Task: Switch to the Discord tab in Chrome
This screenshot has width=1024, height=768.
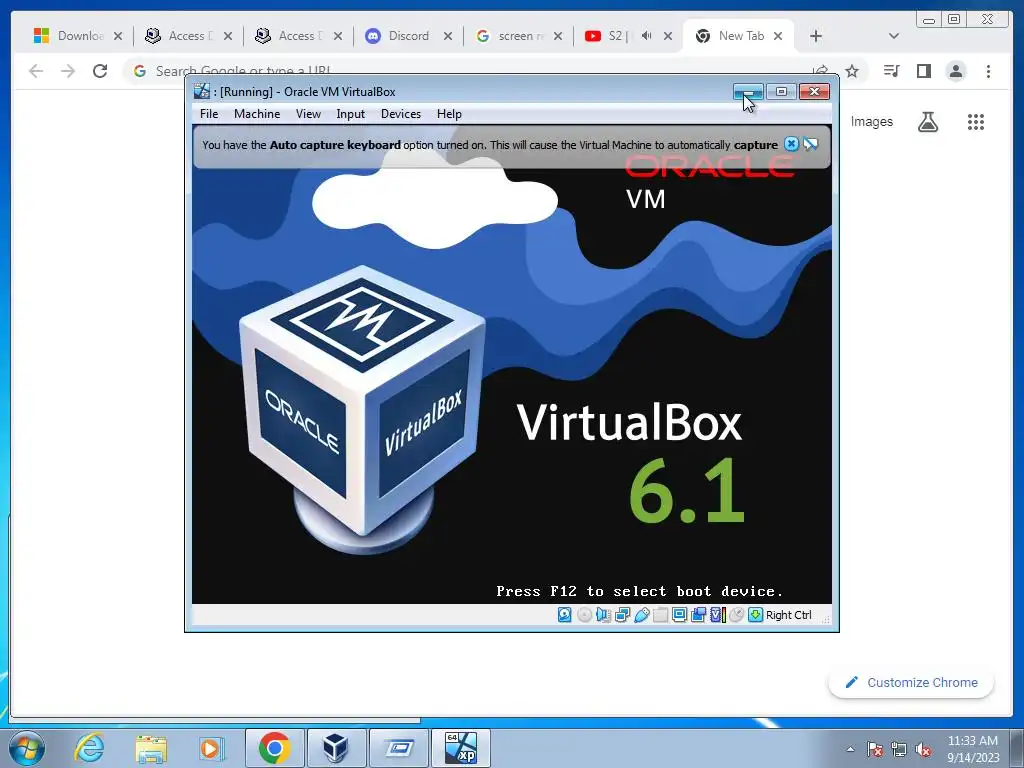Action: coord(408,36)
